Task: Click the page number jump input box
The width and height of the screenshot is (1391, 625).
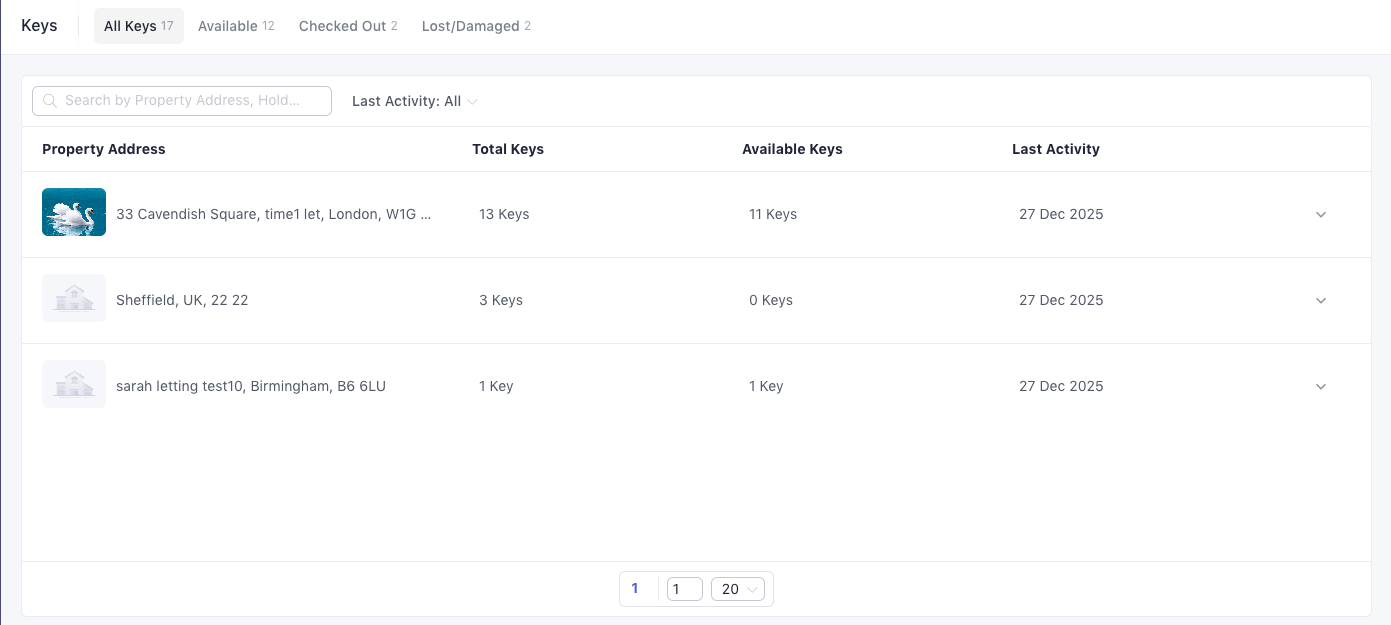Action: coord(684,589)
